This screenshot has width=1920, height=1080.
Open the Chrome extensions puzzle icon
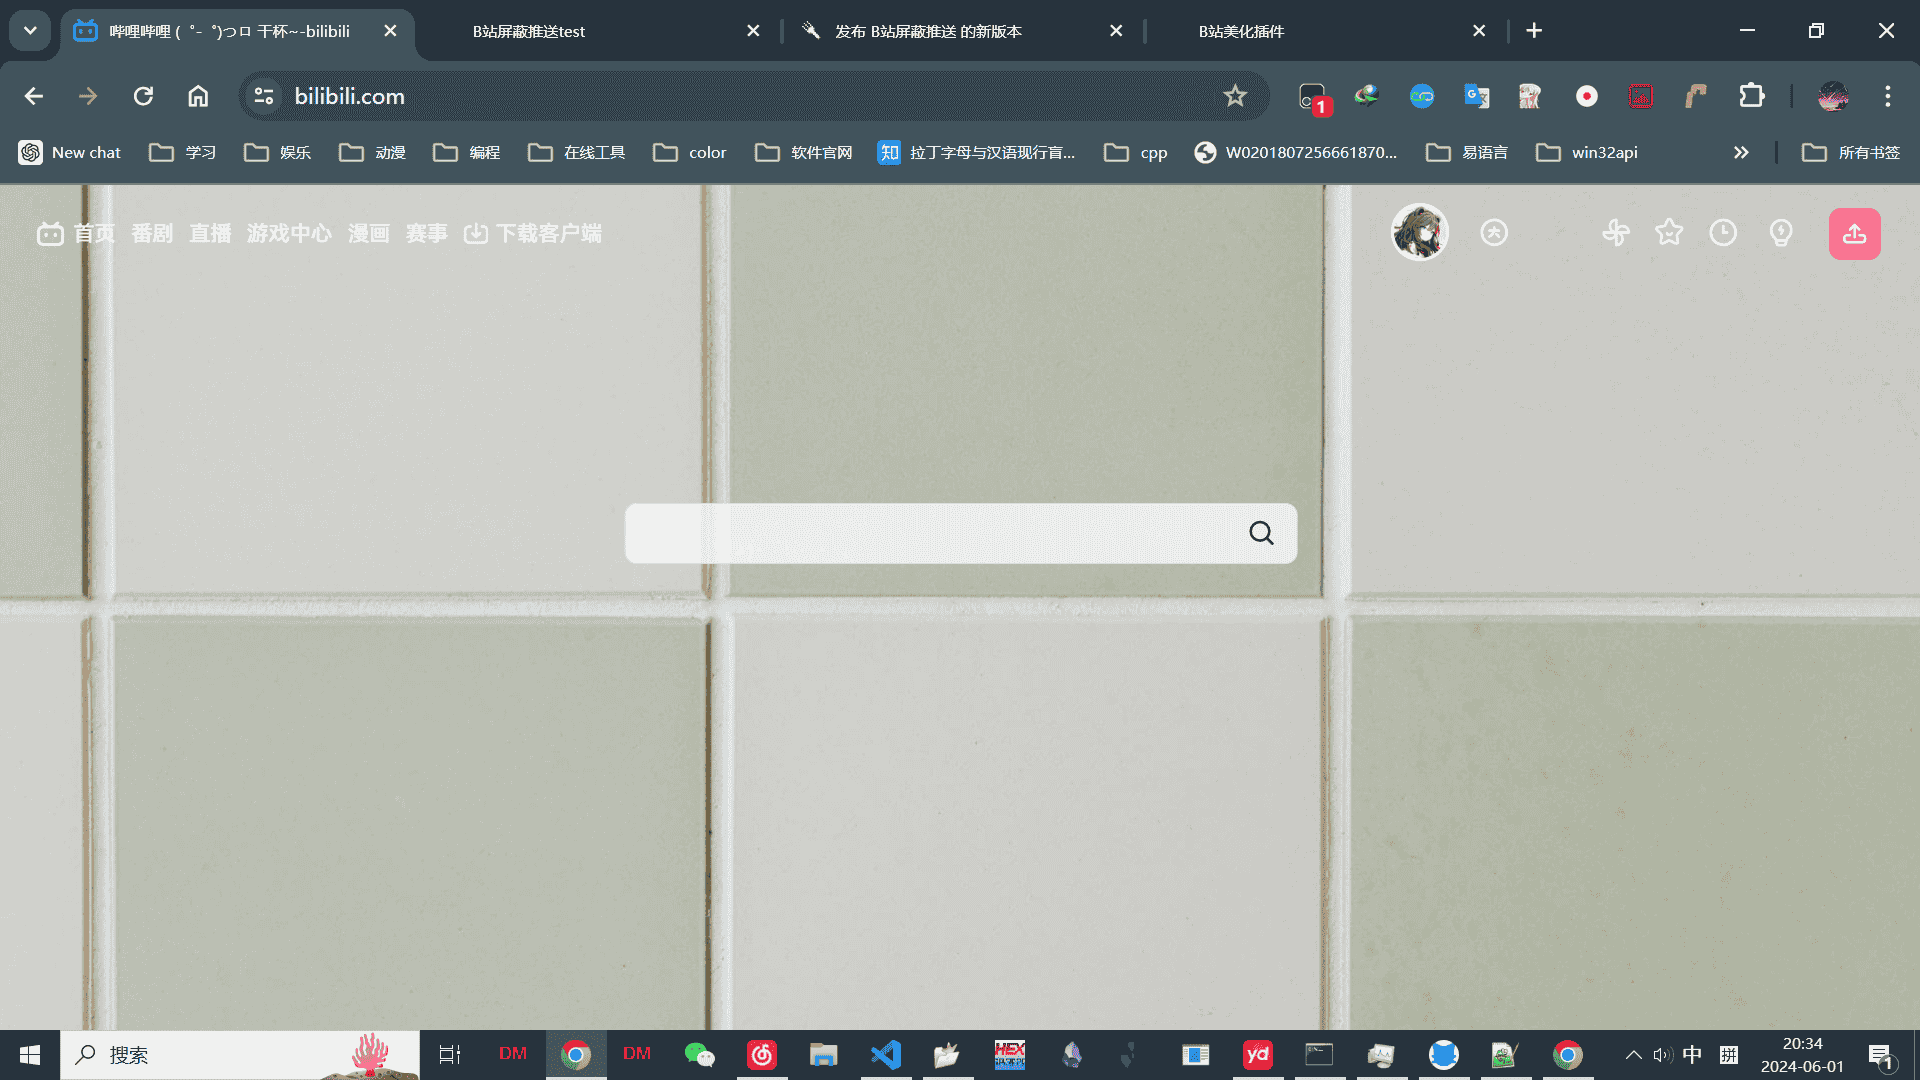click(1751, 96)
